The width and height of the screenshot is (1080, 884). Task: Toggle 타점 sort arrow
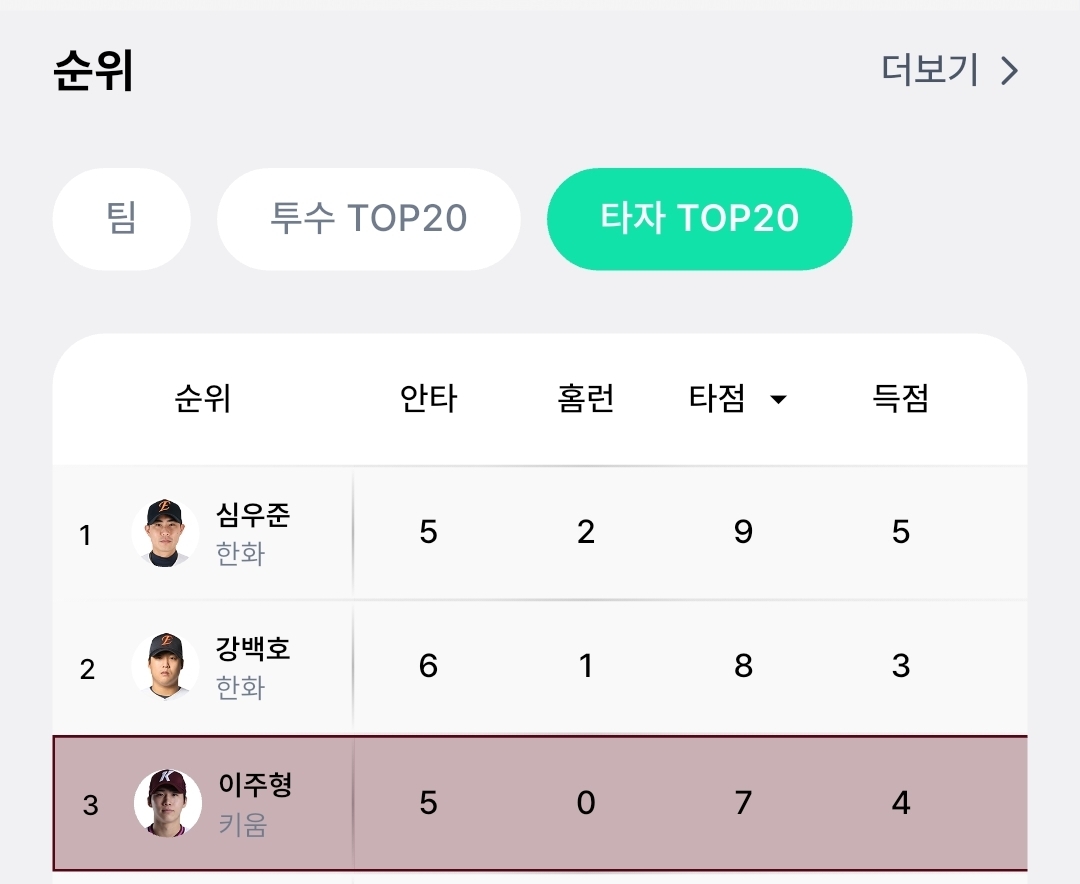pos(778,400)
